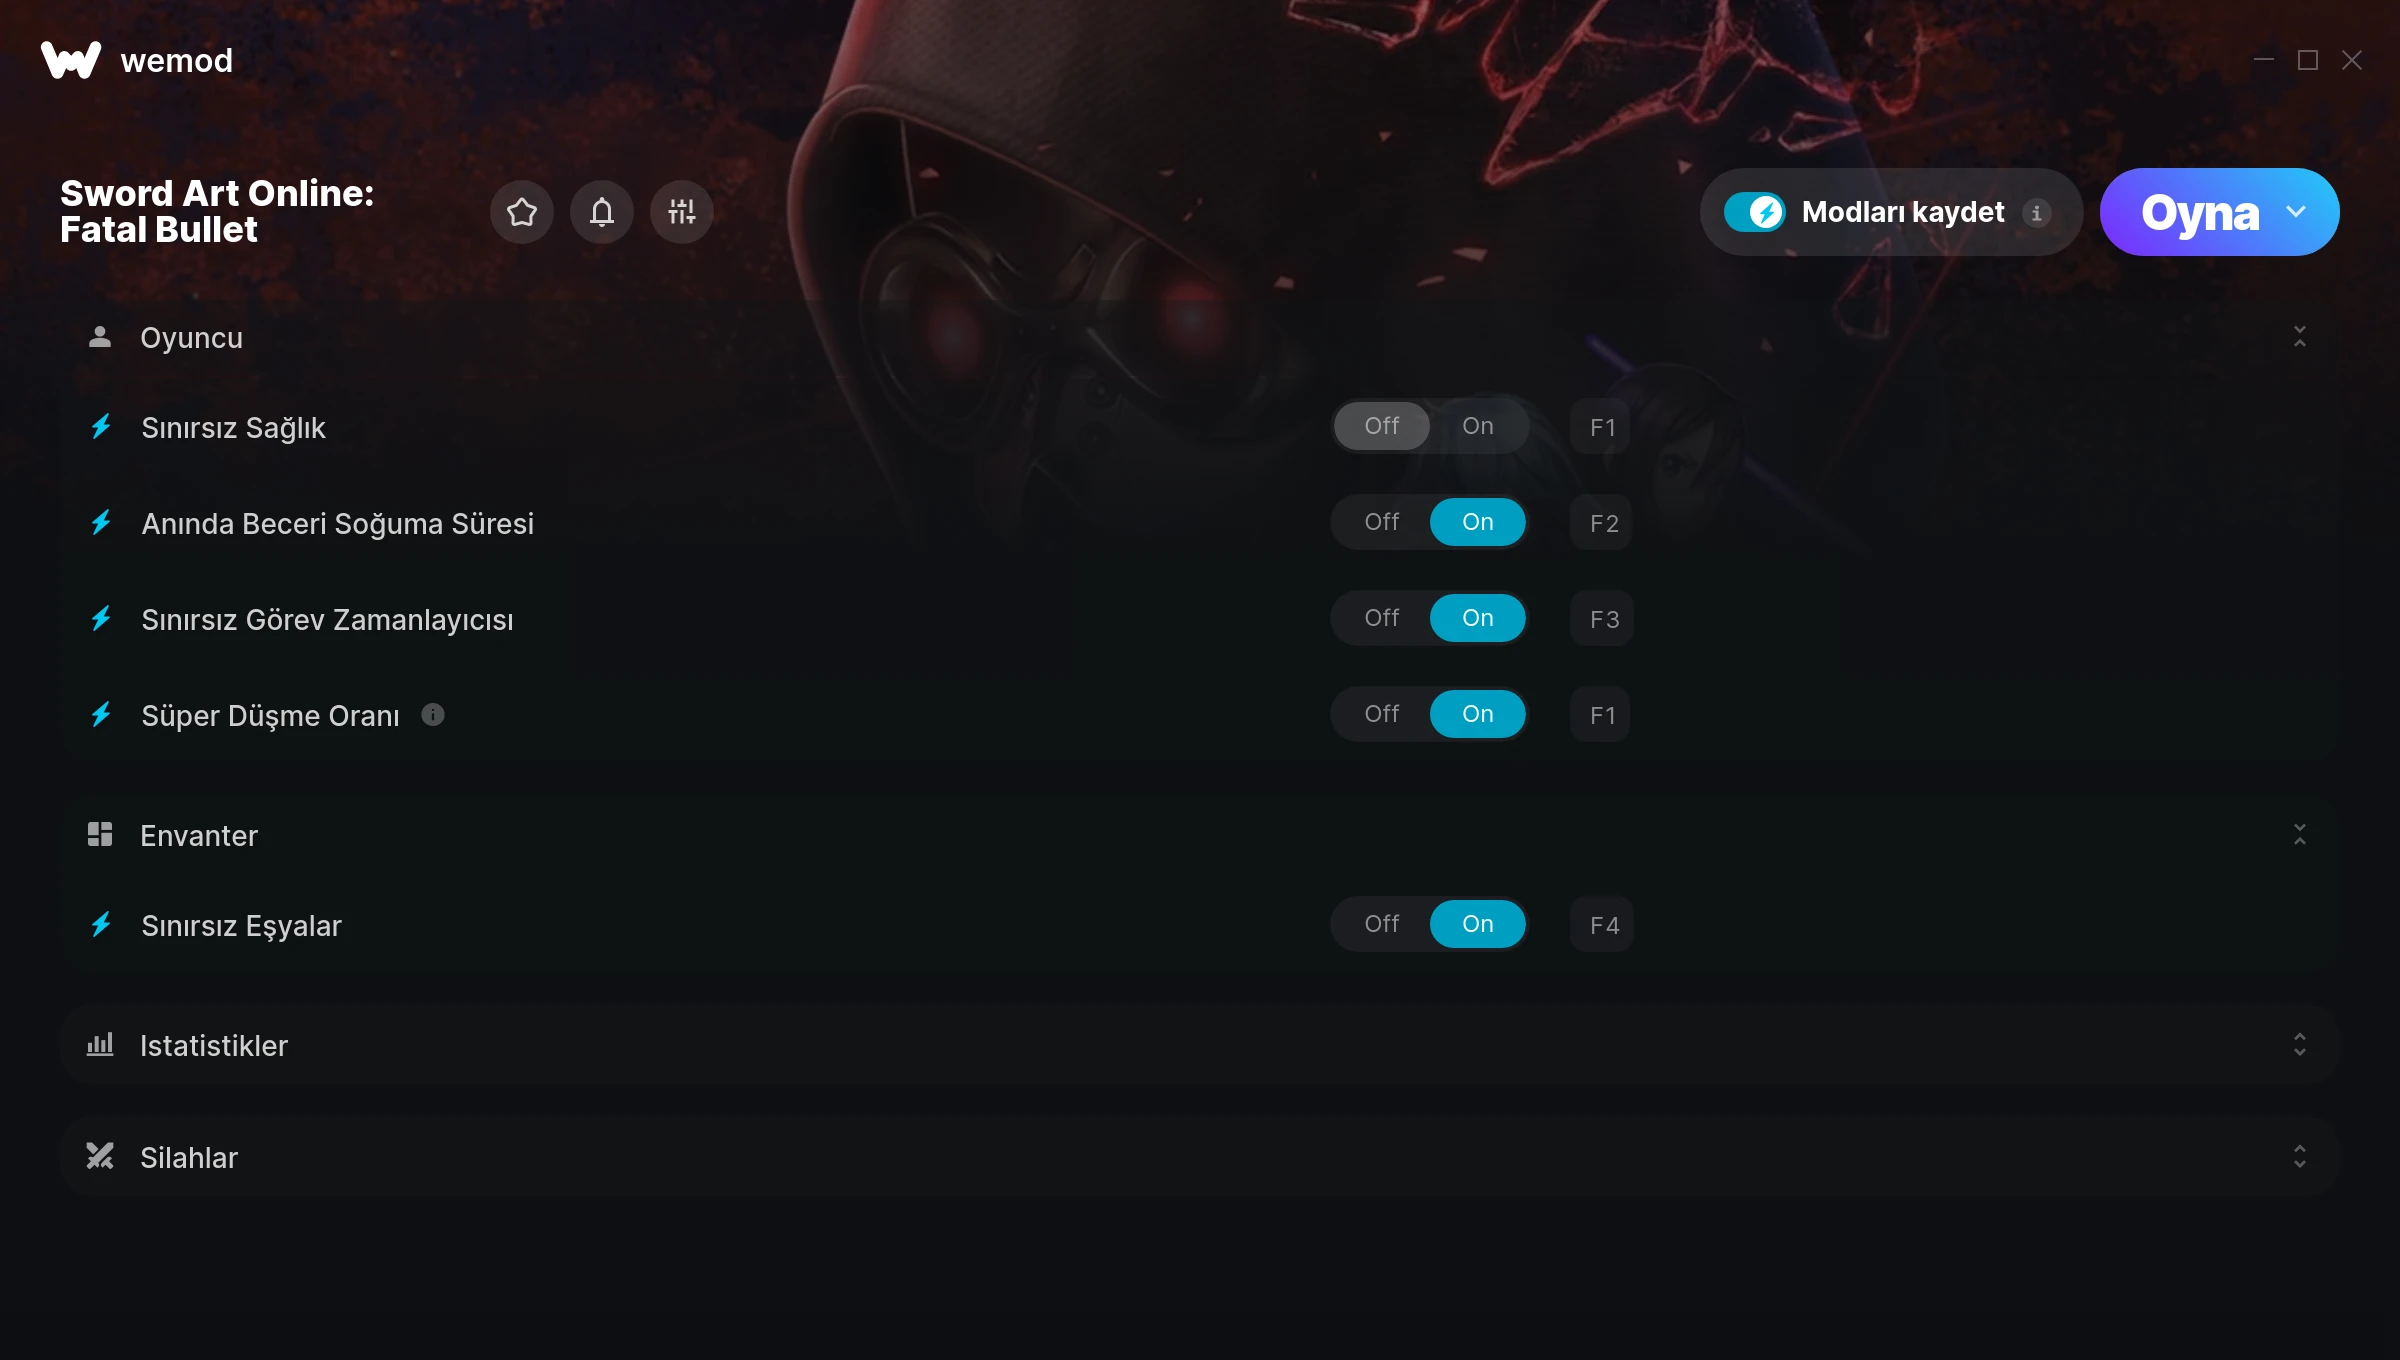Turn on Sınırsız Sağlık
This screenshot has width=2400, height=1360.
click(x=1477, y=426)
